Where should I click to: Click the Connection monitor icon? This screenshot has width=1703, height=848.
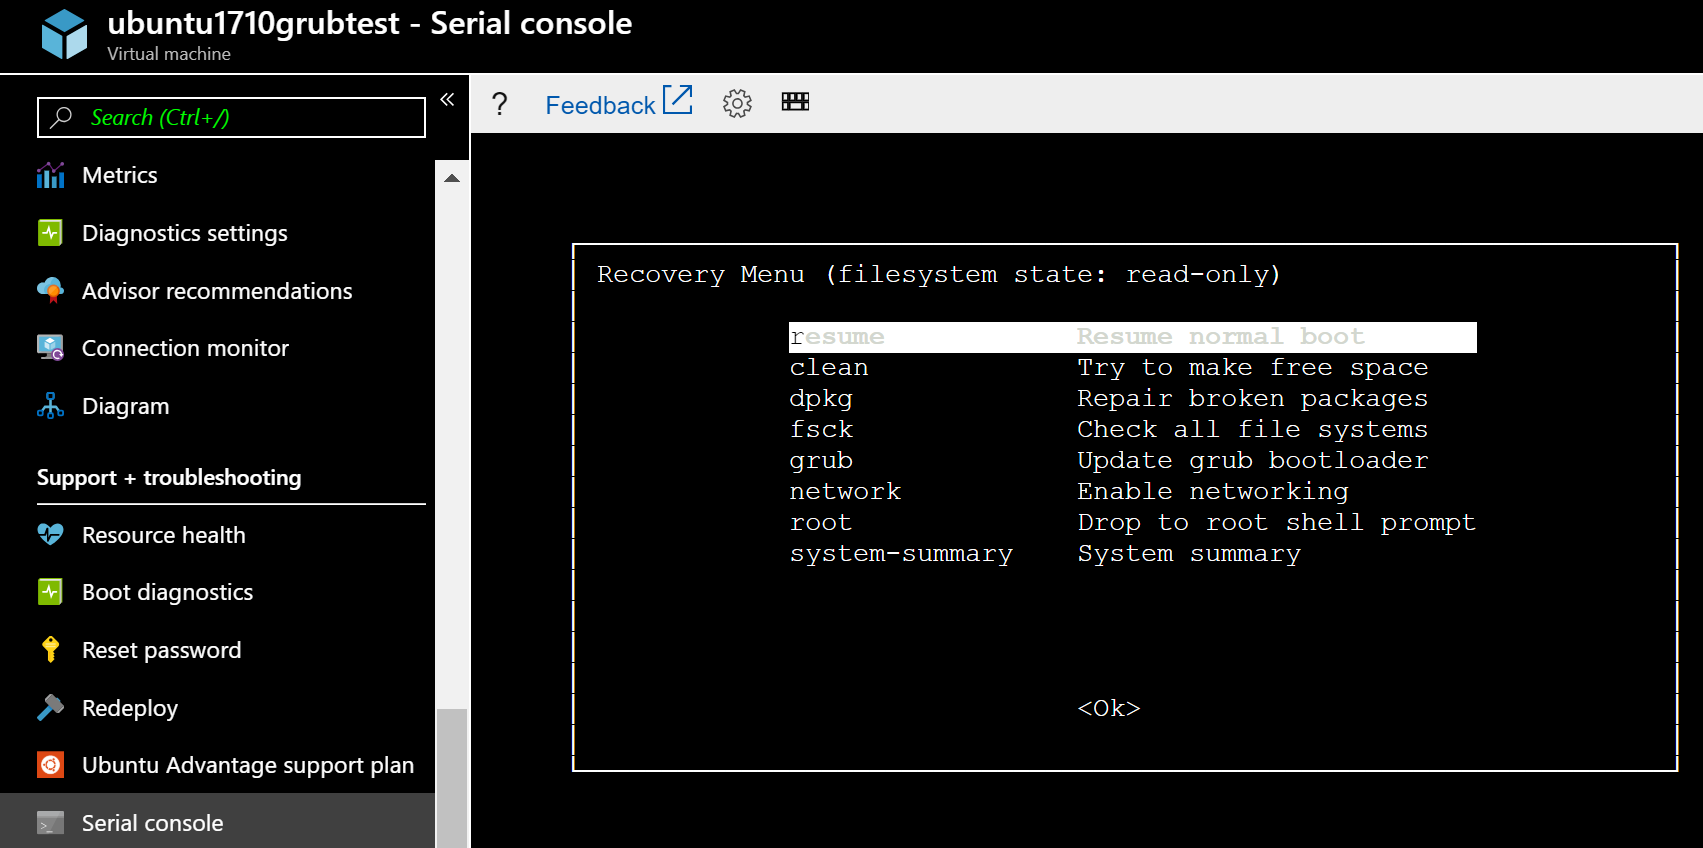pyautogui.click(x=50, y=348)
